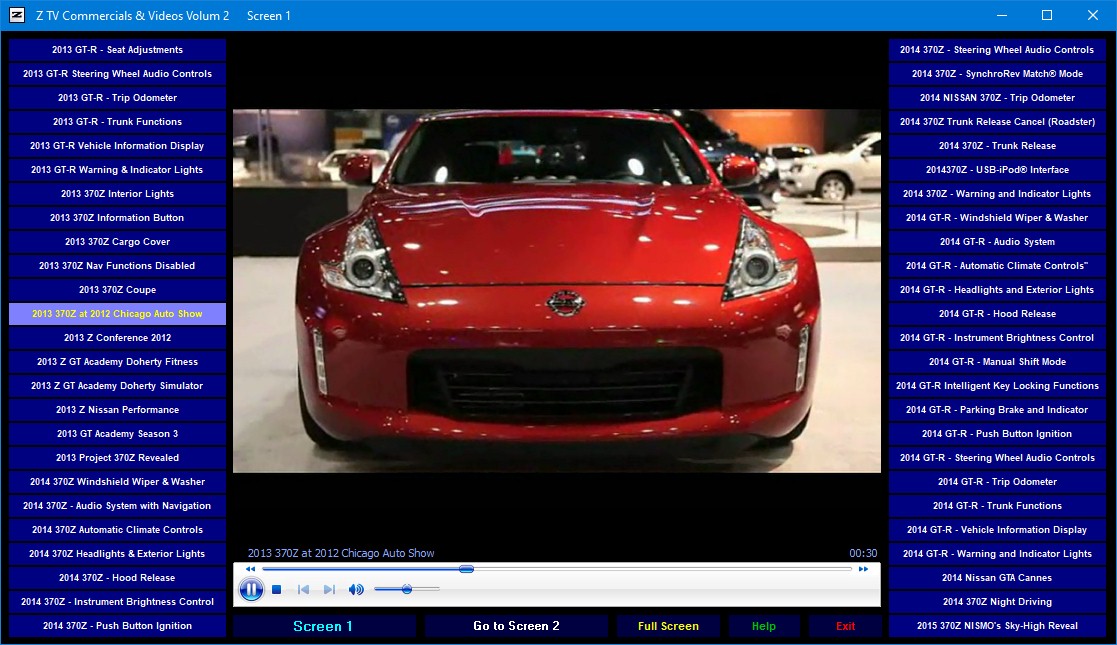Pause the playing video
1117x645 pixels.
251,589
